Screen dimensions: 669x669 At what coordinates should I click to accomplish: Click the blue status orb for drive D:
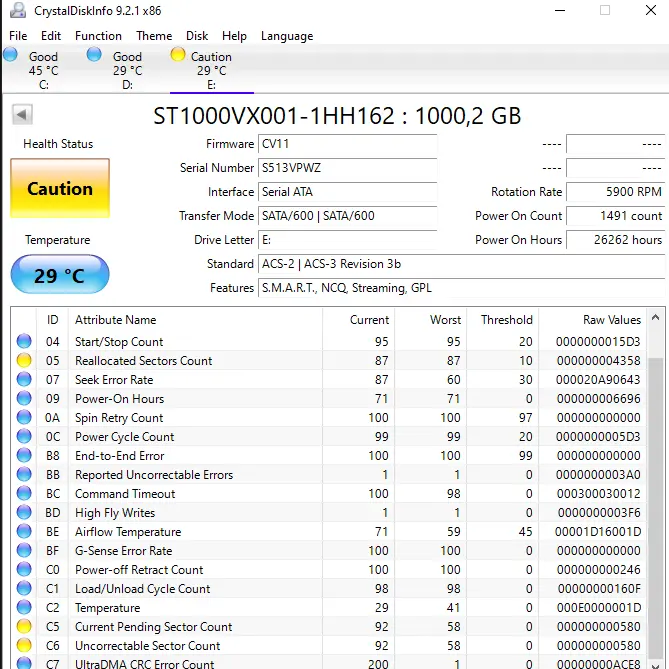pyautogui.click(x=94, y=55)
